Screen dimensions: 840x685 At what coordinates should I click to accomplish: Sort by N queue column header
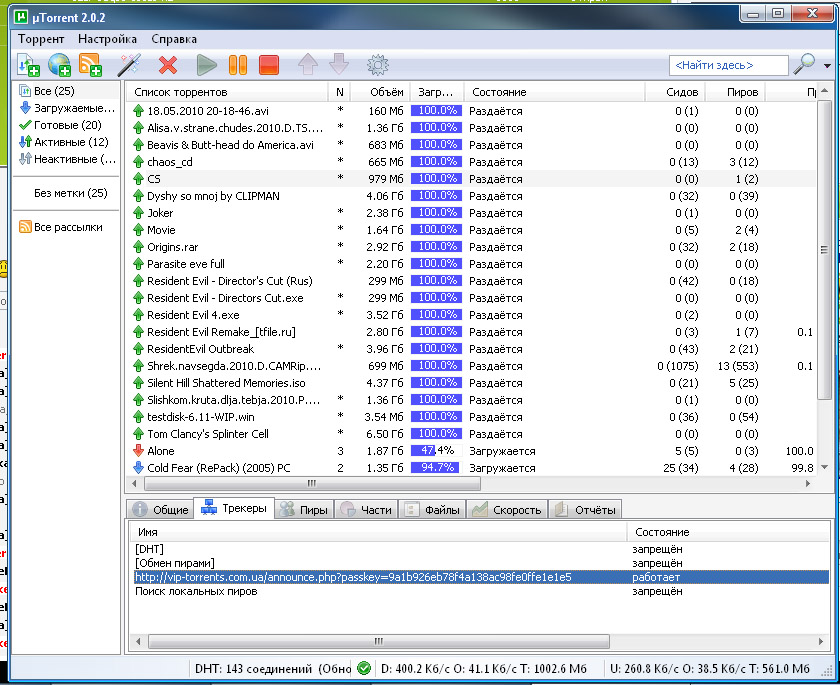[339, 92]
